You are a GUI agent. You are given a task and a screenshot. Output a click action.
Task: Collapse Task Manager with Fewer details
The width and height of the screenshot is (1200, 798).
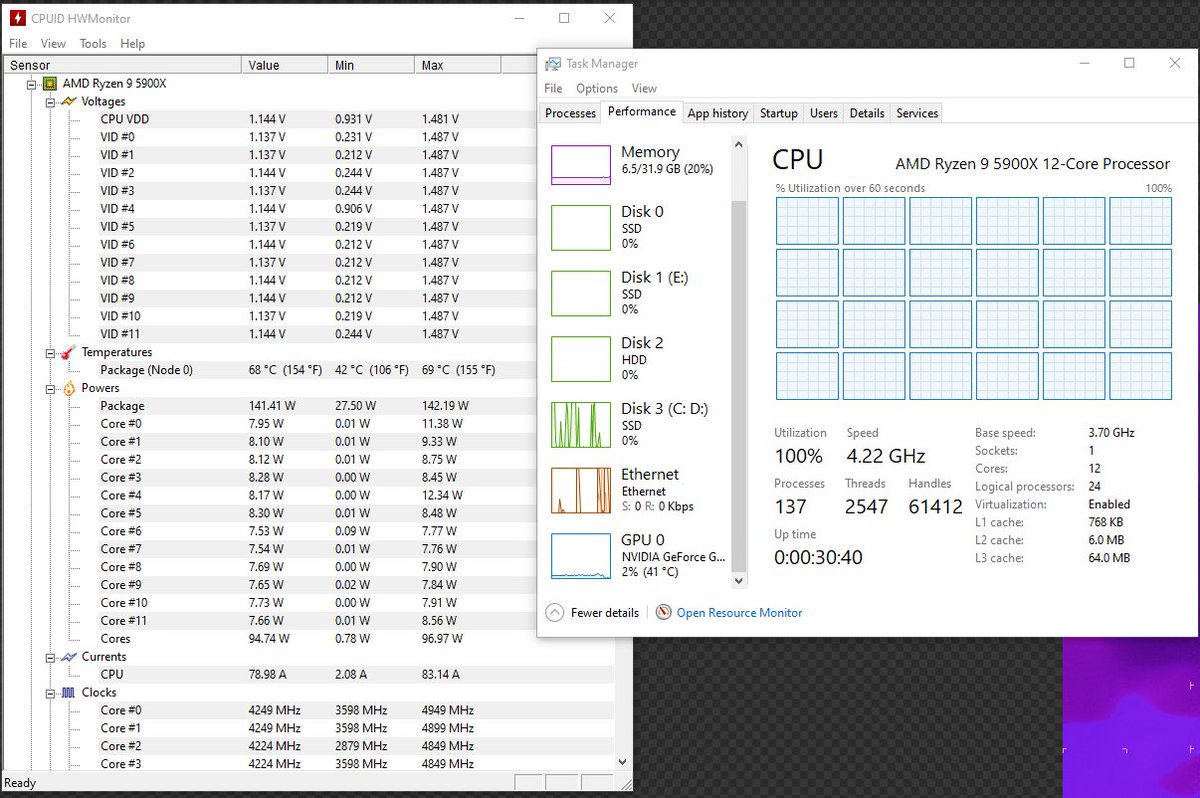coord(594,612)
